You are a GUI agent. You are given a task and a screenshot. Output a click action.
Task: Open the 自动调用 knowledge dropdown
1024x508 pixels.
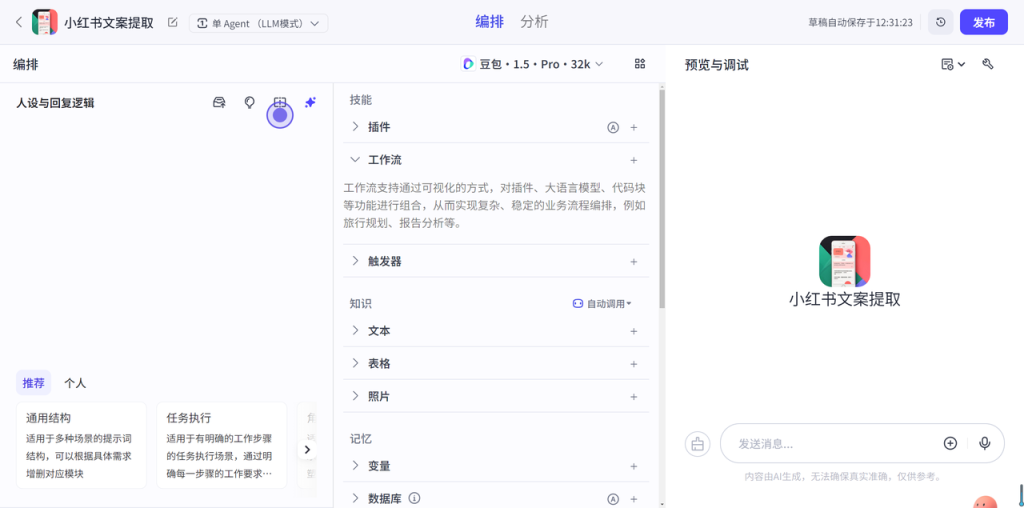tap(601, 304)
